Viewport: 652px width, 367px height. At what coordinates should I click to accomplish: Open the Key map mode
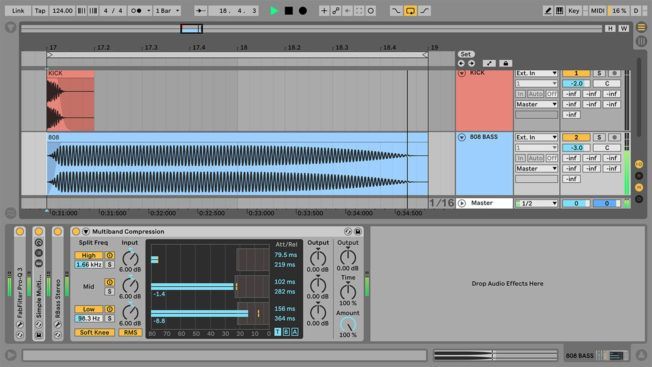coord(574,11)
